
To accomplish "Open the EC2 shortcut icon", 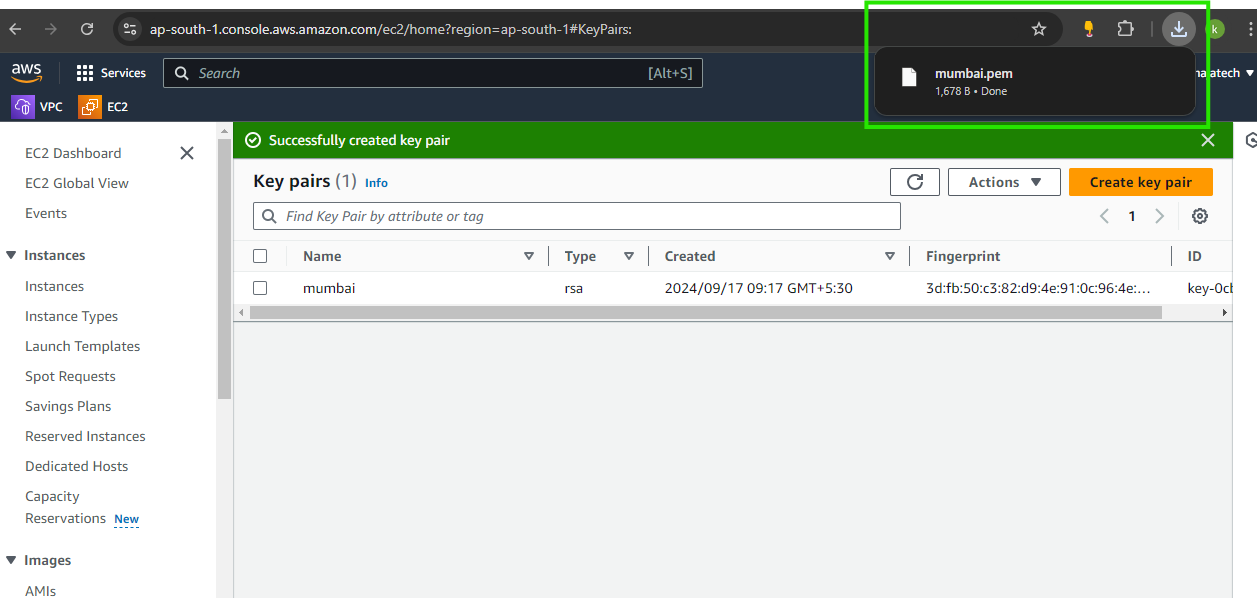I will 90,106.
